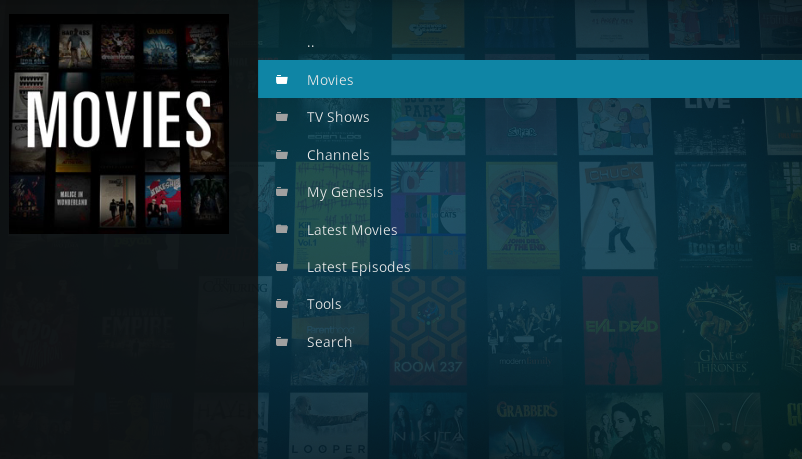Click the folder icon beside TV Shows
The width and height of the screenshot is (802, 459).
coord(282,117)
